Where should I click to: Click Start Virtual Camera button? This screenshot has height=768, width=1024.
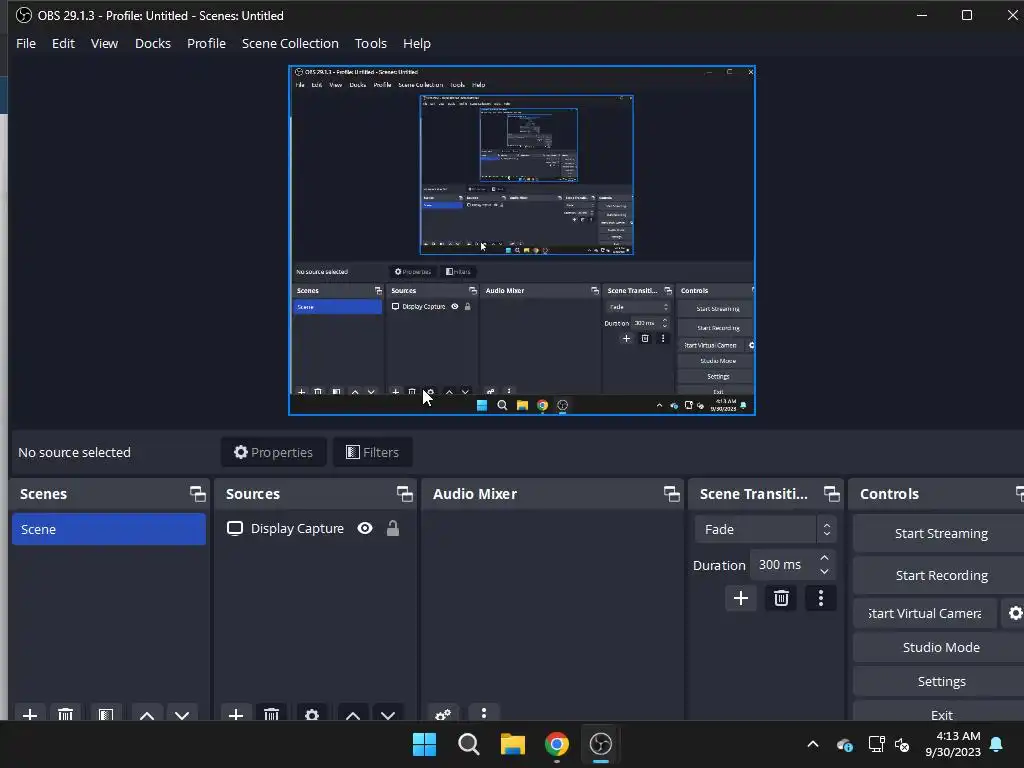pyautogui.click(x=925, y=613)
